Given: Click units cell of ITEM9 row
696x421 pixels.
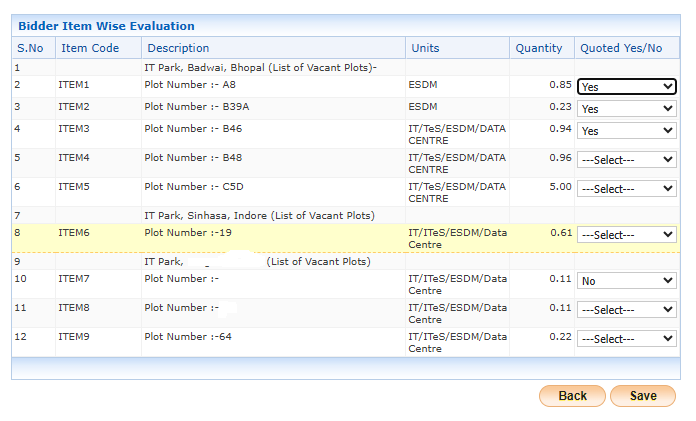Looking at the screenshot, I should pyautogui.click(x=457, y=342).
